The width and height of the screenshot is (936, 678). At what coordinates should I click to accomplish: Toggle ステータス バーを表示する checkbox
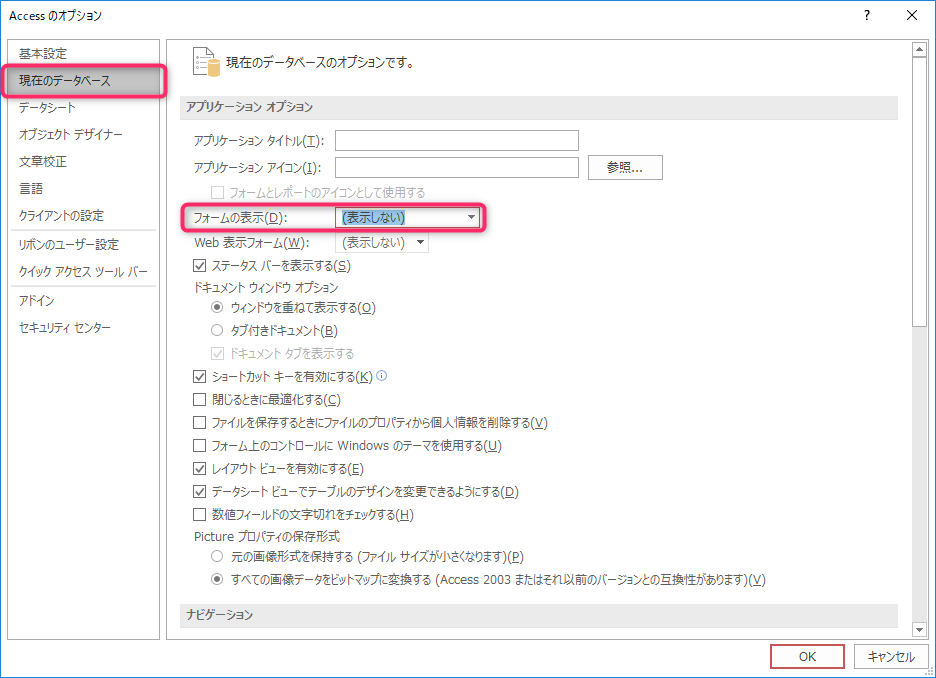[x=199, y=266]
